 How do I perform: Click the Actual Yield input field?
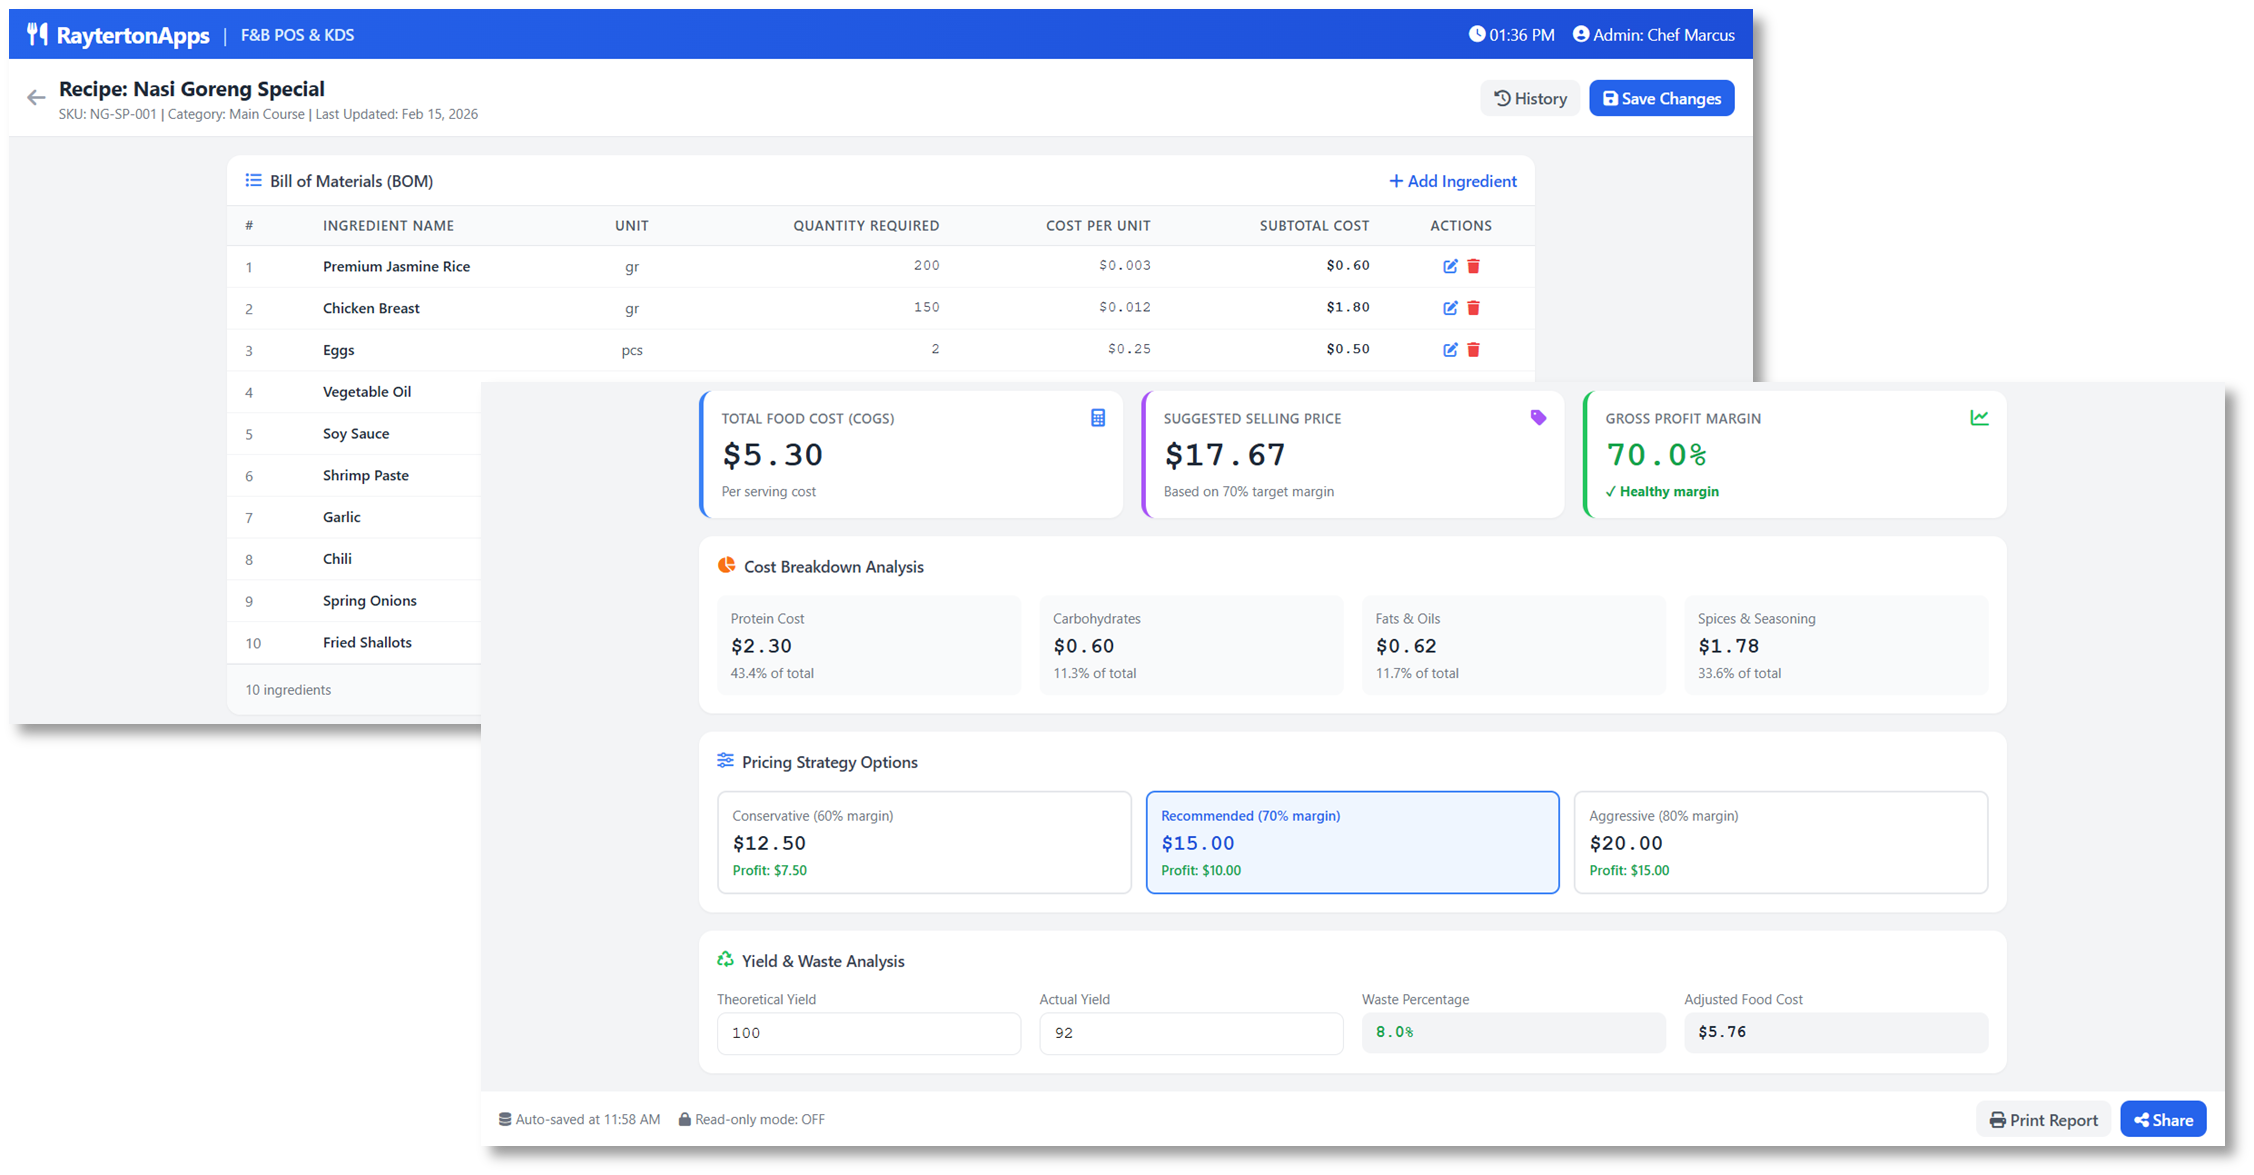[1190, 1033]
